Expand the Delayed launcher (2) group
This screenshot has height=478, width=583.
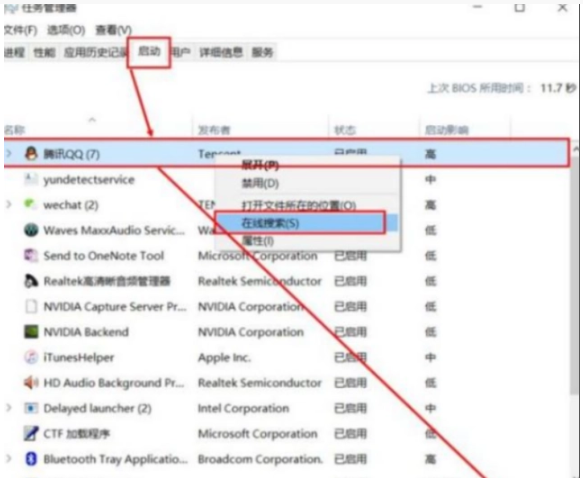click(x=9, y=408)
